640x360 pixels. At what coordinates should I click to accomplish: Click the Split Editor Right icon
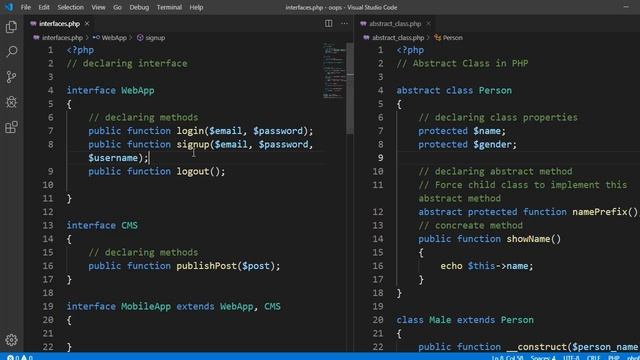tap(328, 24)
